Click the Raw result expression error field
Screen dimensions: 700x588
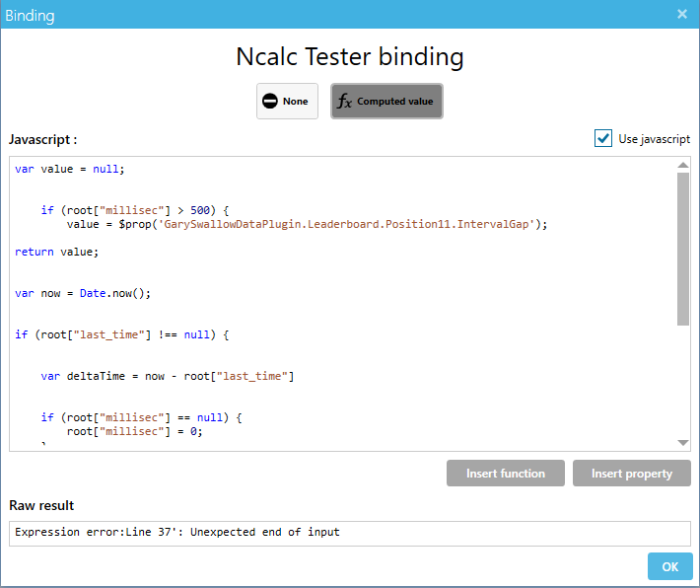[x=349, y=532]
